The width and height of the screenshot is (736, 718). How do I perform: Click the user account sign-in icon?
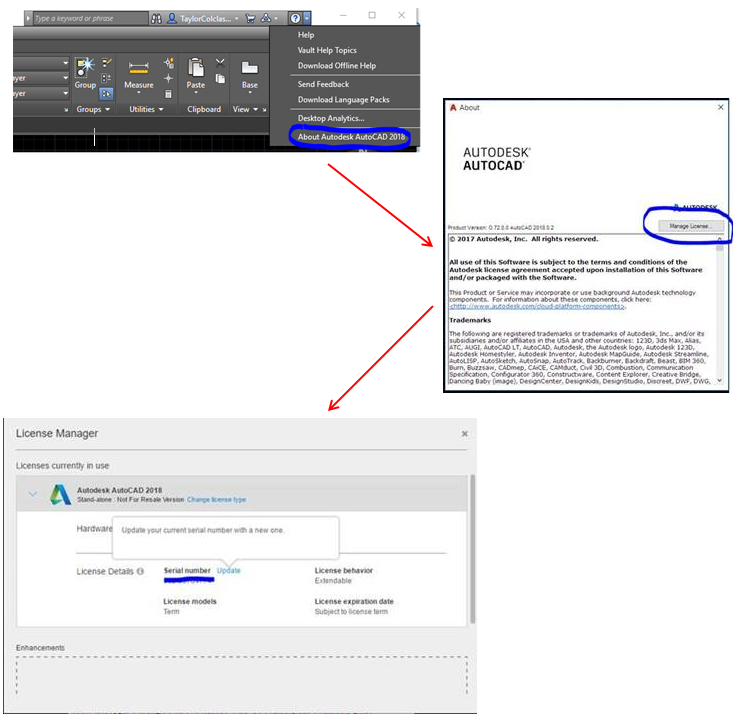click(172, 18)
